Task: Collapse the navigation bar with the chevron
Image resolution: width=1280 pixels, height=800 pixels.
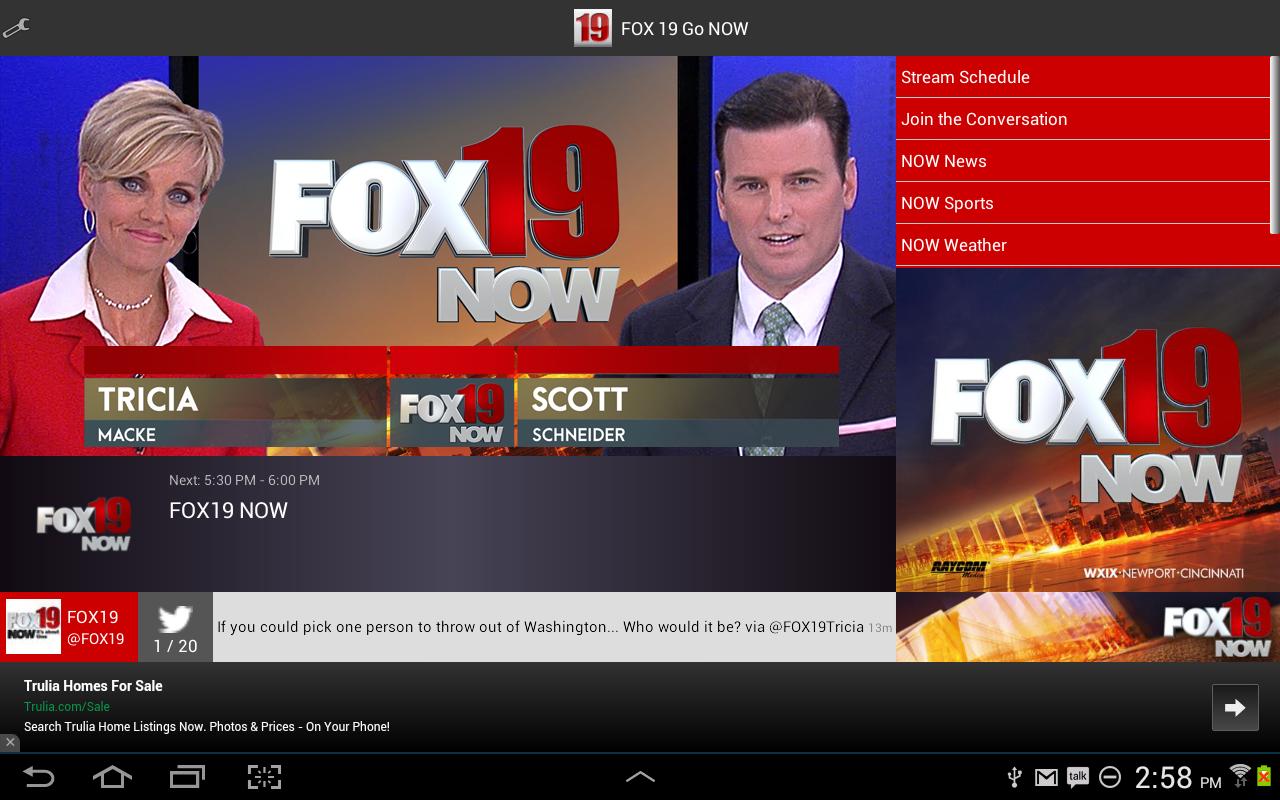Action: click(x=641, y=777)
